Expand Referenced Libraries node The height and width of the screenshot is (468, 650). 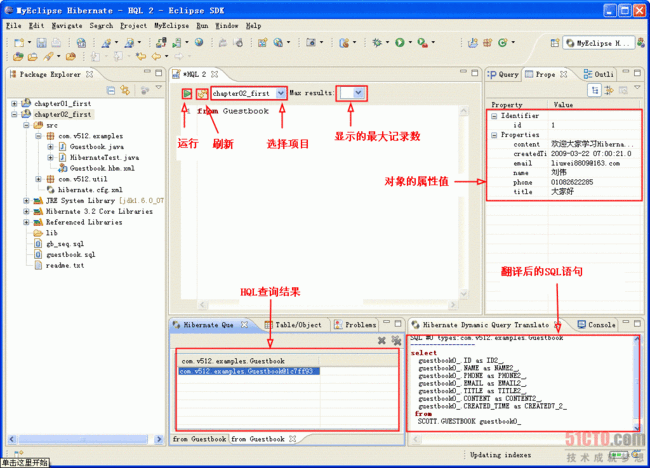tap(26, 222)
